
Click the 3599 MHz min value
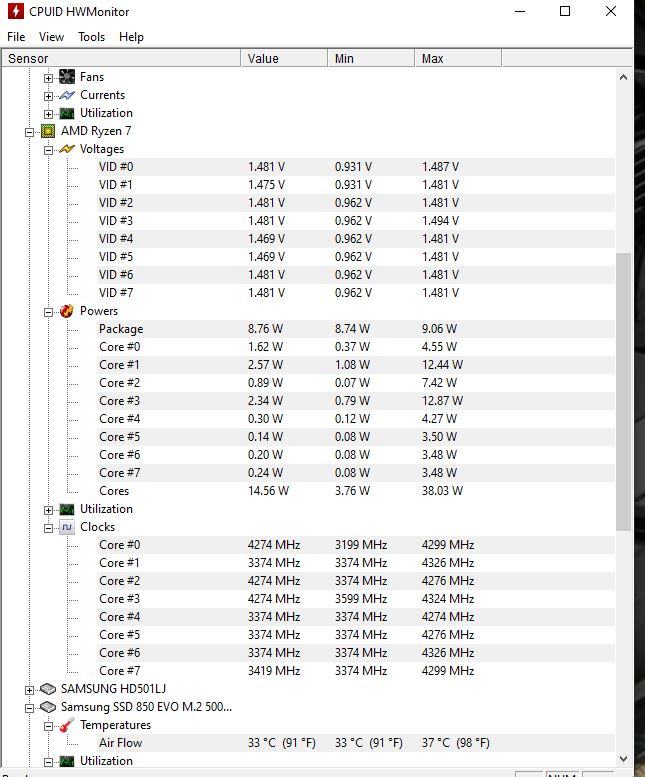pyautogui.click(x=361, y=599)
